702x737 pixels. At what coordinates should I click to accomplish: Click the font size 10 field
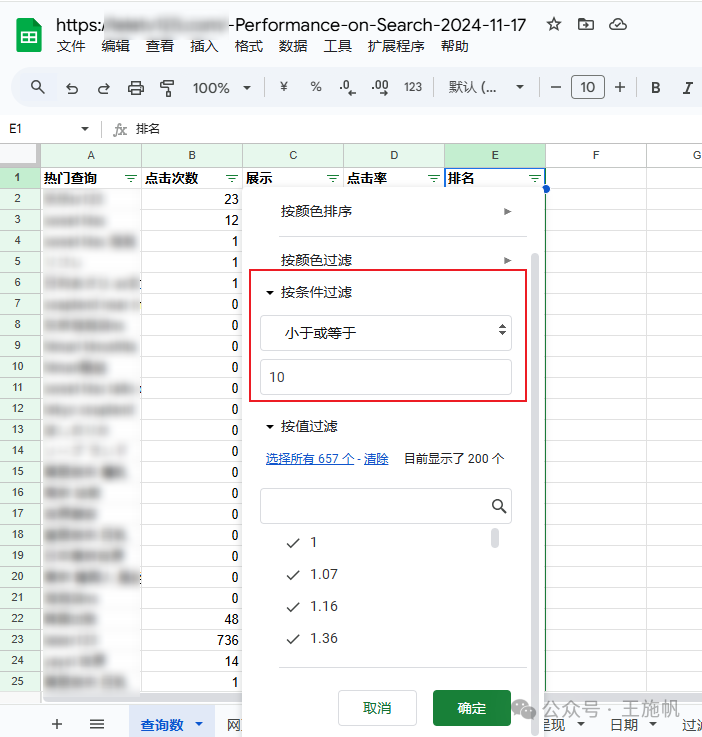587,87
